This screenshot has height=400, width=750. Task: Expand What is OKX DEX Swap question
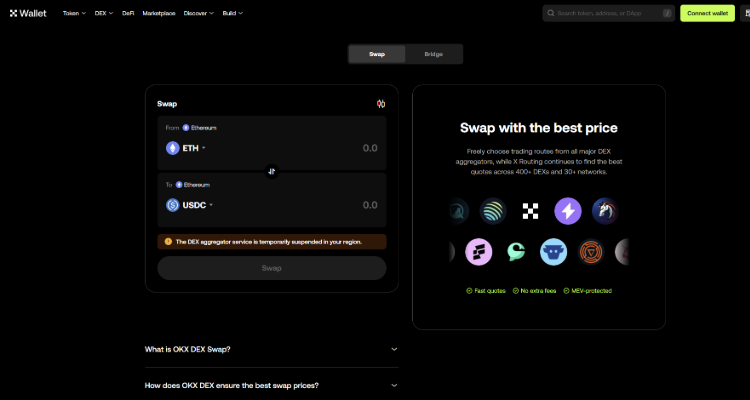coord(271,349)
